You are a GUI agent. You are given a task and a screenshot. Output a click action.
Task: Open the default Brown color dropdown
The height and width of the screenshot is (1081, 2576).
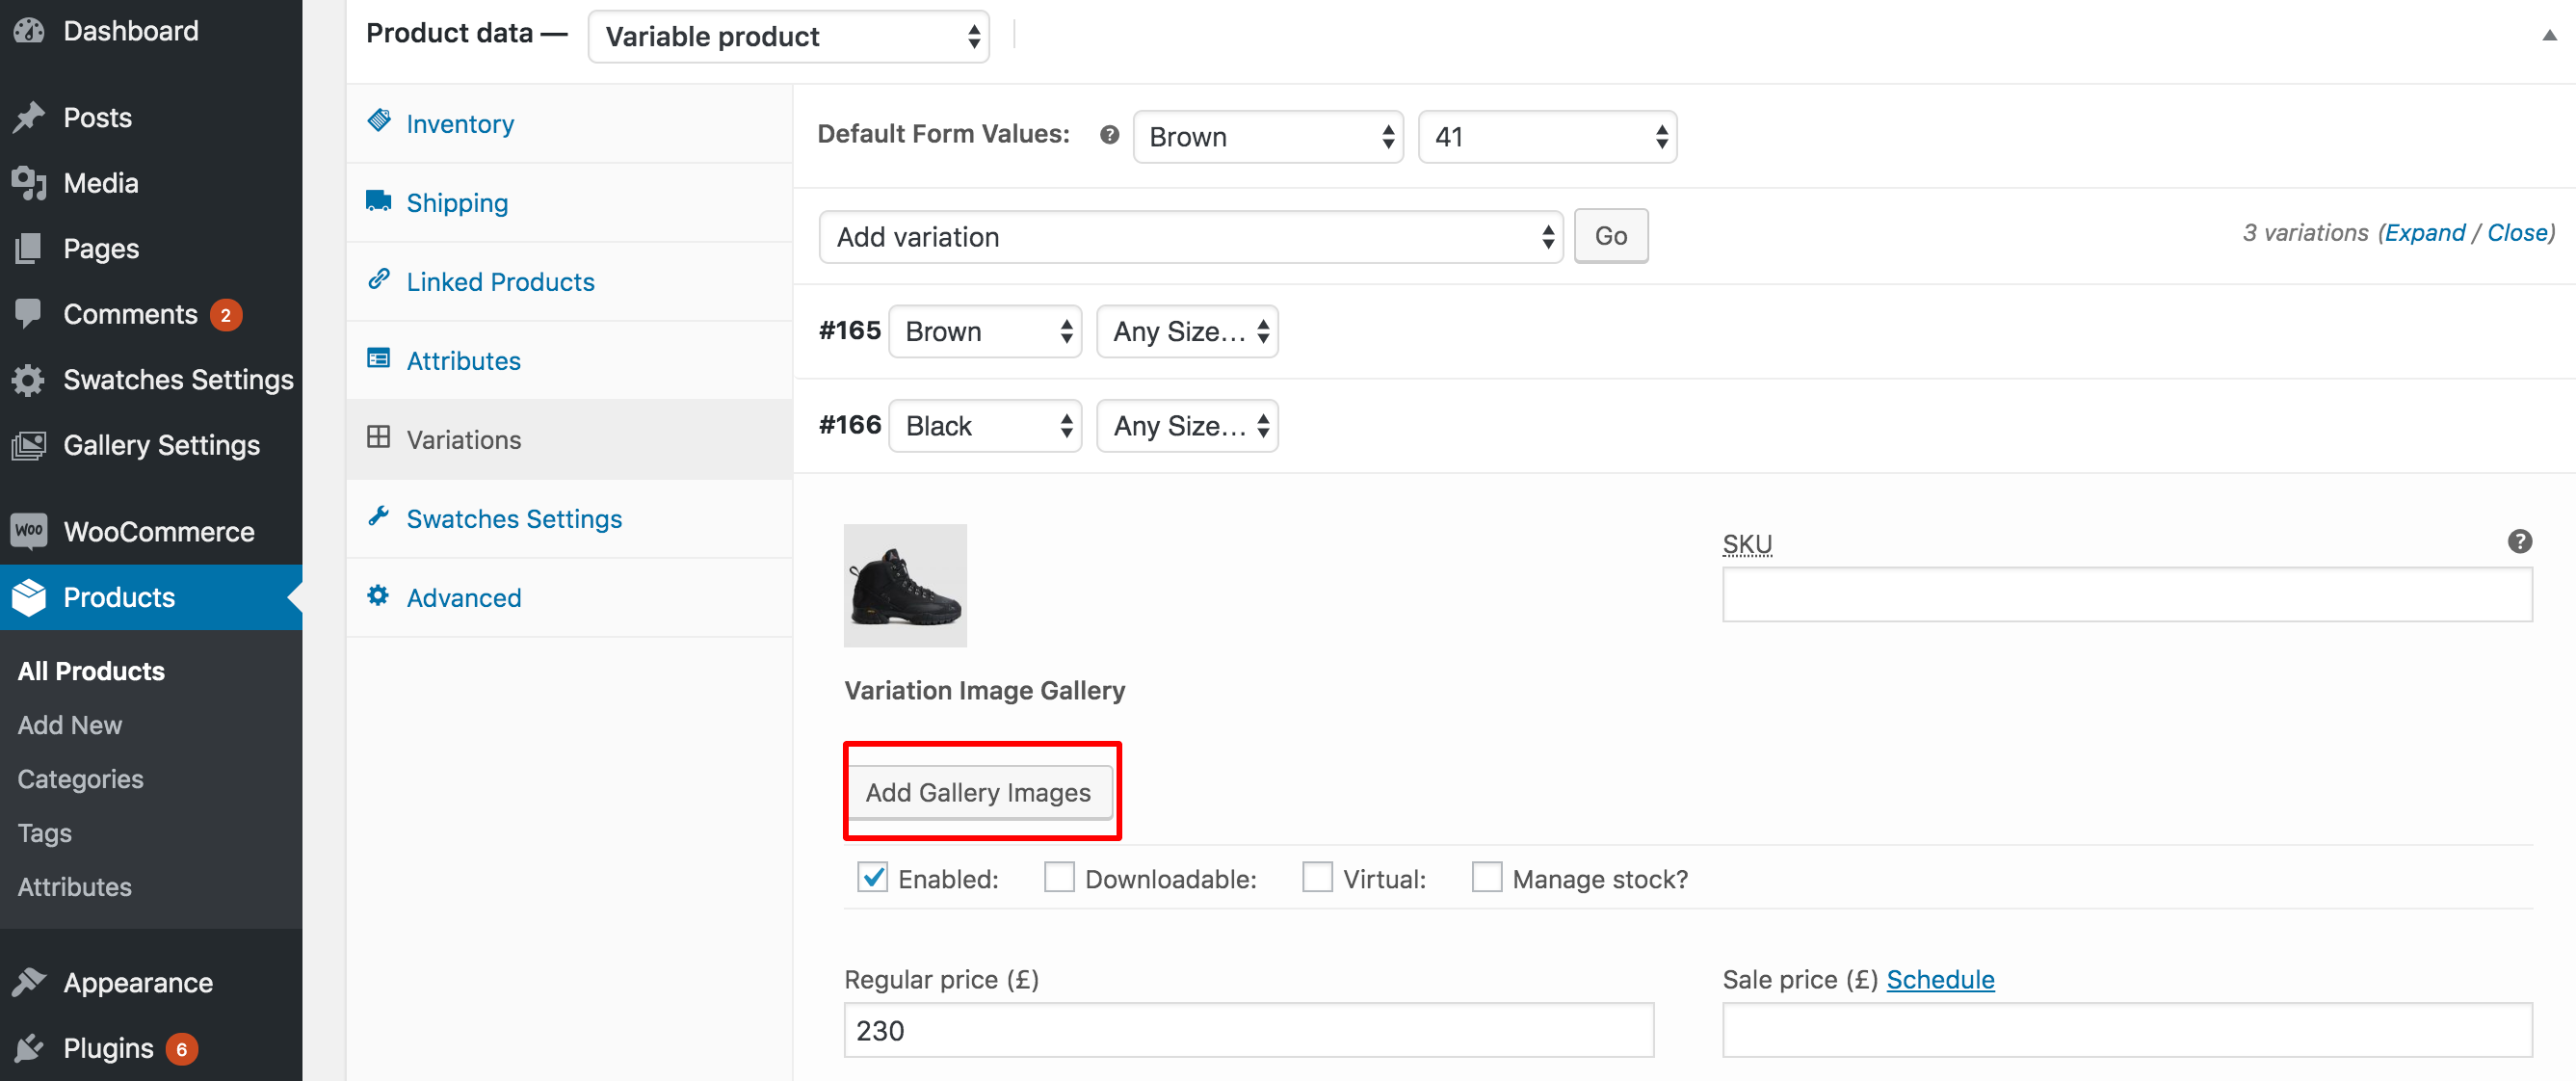tap(1268, 137)
